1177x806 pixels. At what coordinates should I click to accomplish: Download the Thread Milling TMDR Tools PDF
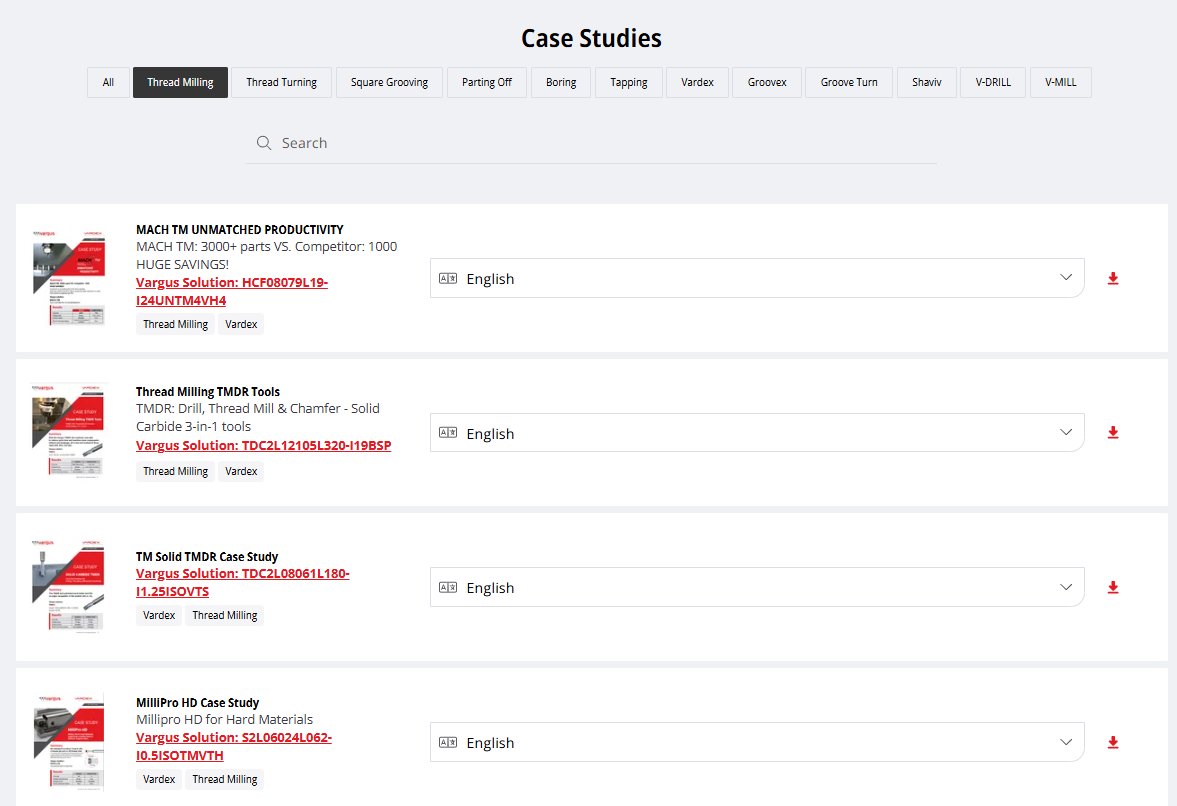[x=1113, y=433]
